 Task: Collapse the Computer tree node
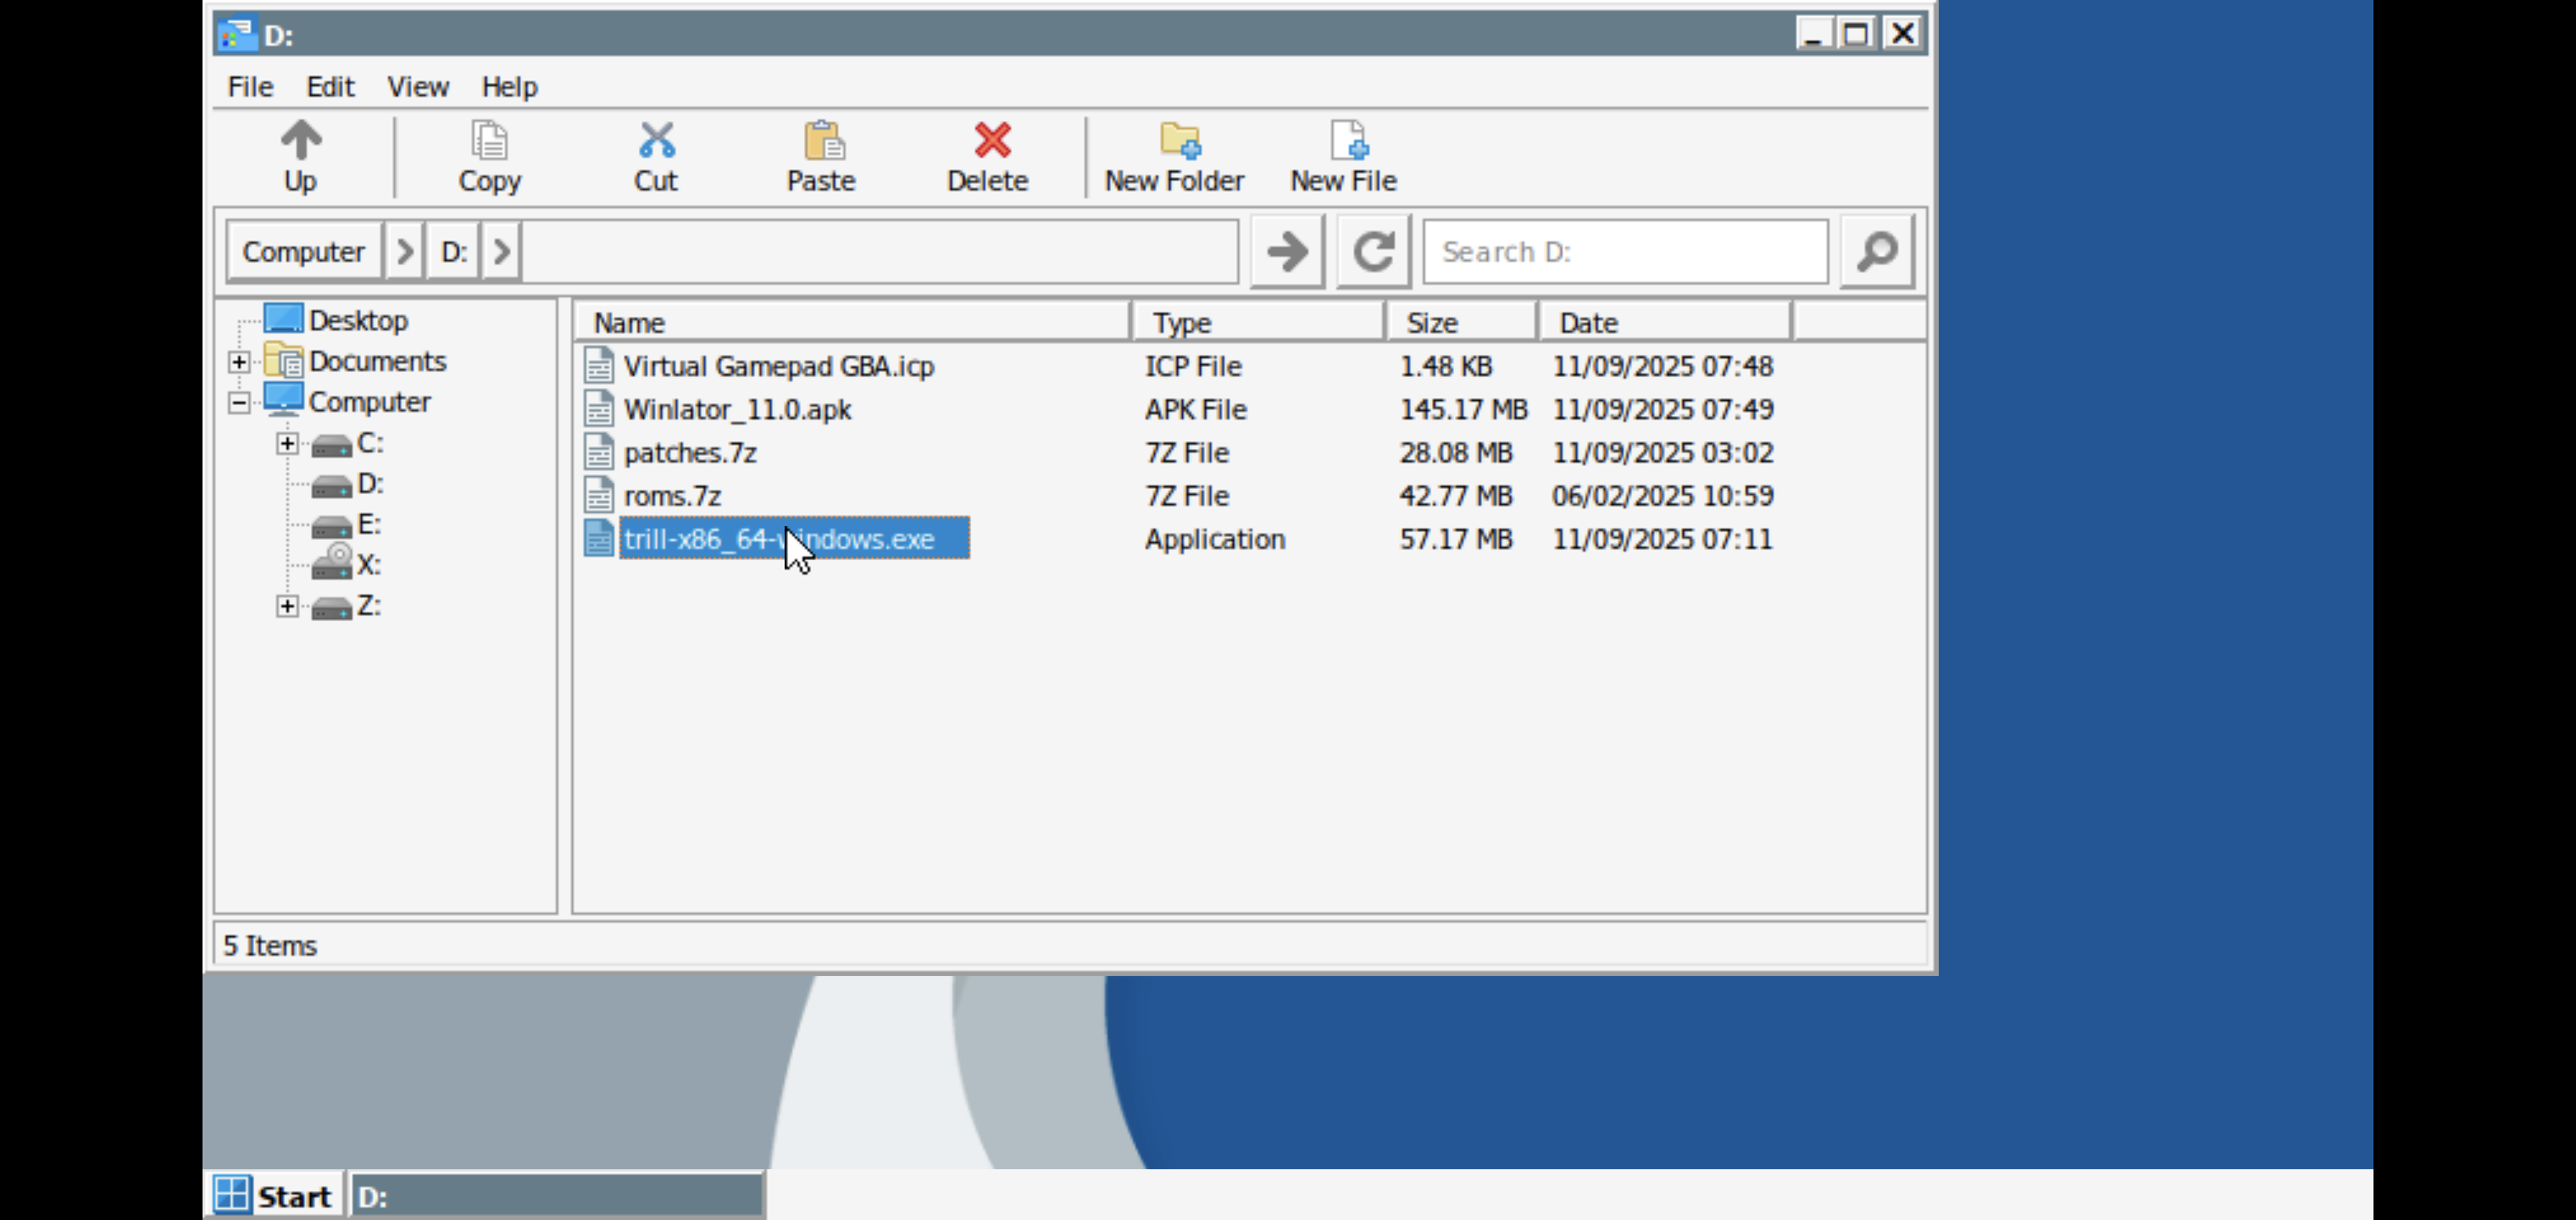tap(239, 403)
